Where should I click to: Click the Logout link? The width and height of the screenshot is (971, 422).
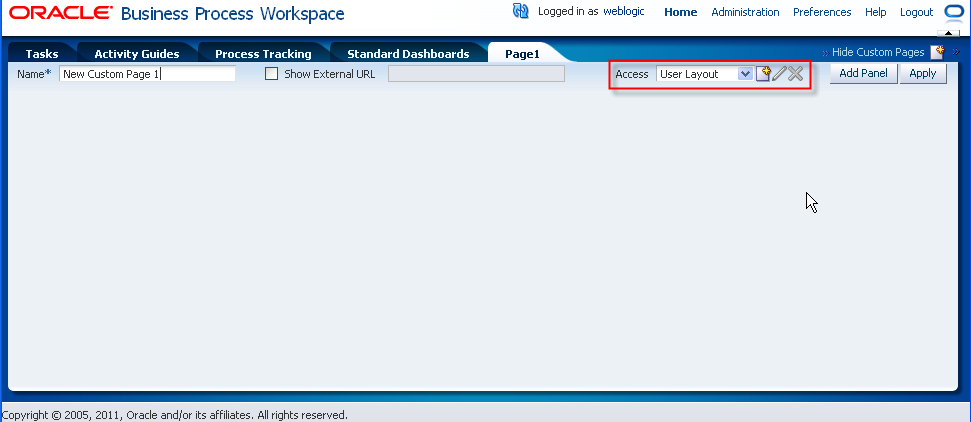(x=917, y=12)
